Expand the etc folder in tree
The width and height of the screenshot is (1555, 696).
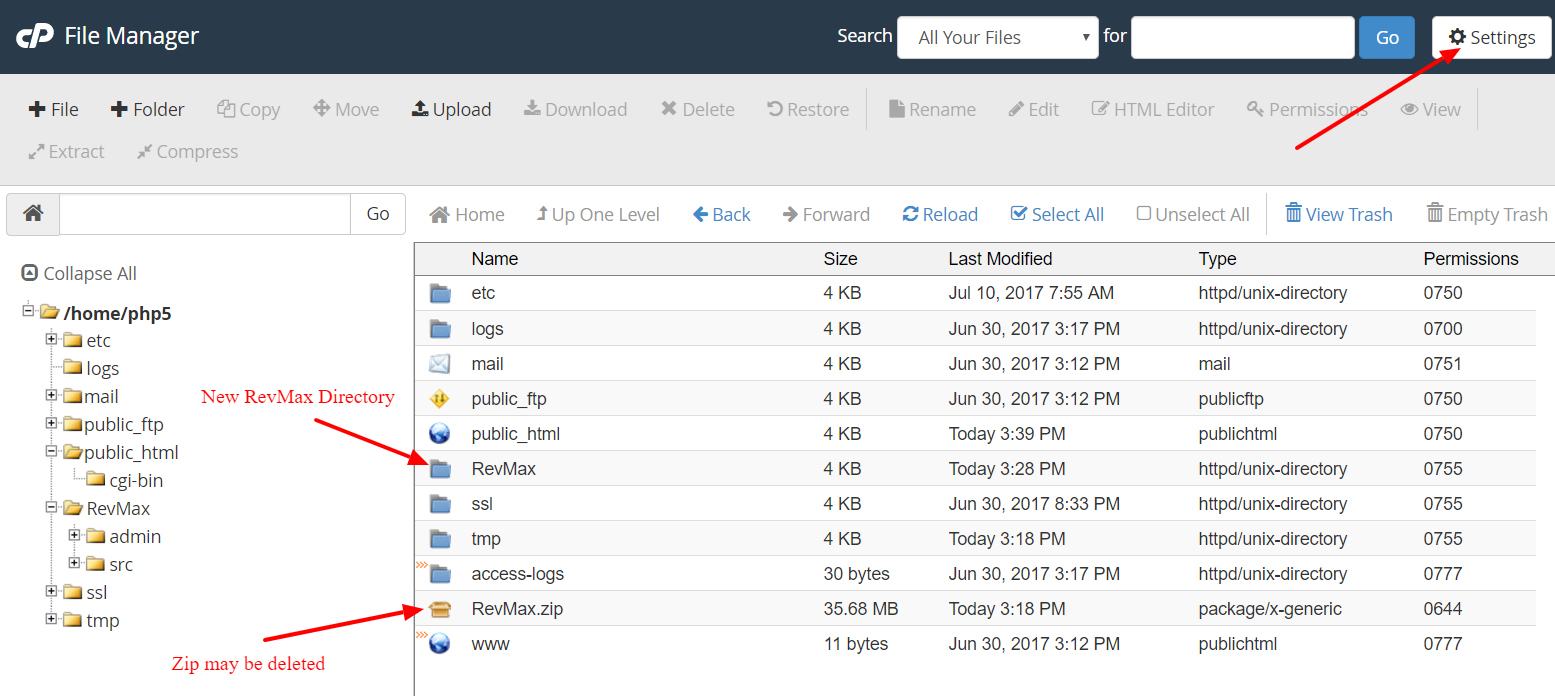coord(51,340)
